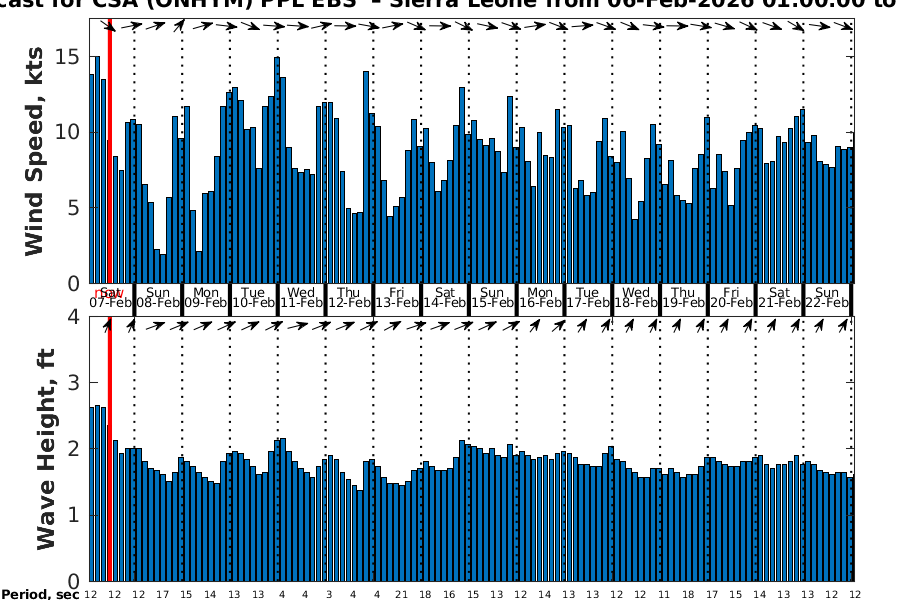Select the Sun 22-Feb date label
Image resolution: width=900 pixels, height=600 pixels.
tap(827, 297)
